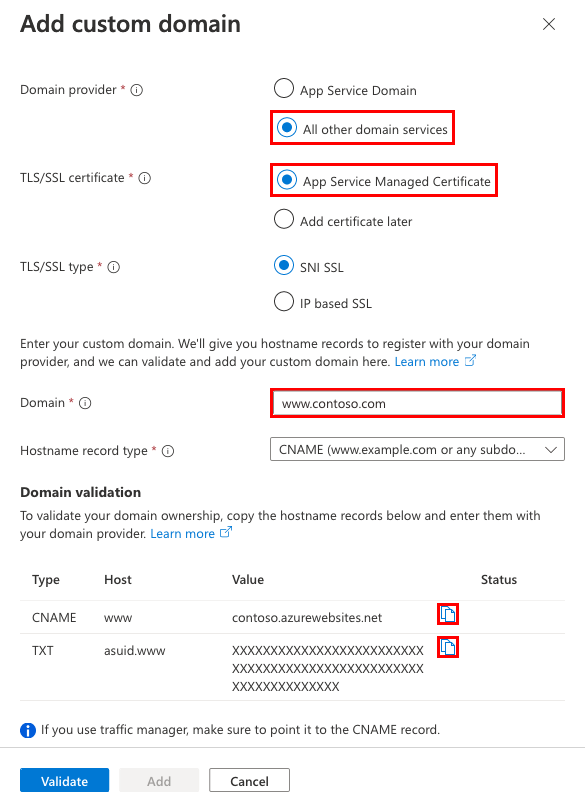Select the App Service Domain option
The width and height of the screenshot is (585, 812).
tap(284, 88)
